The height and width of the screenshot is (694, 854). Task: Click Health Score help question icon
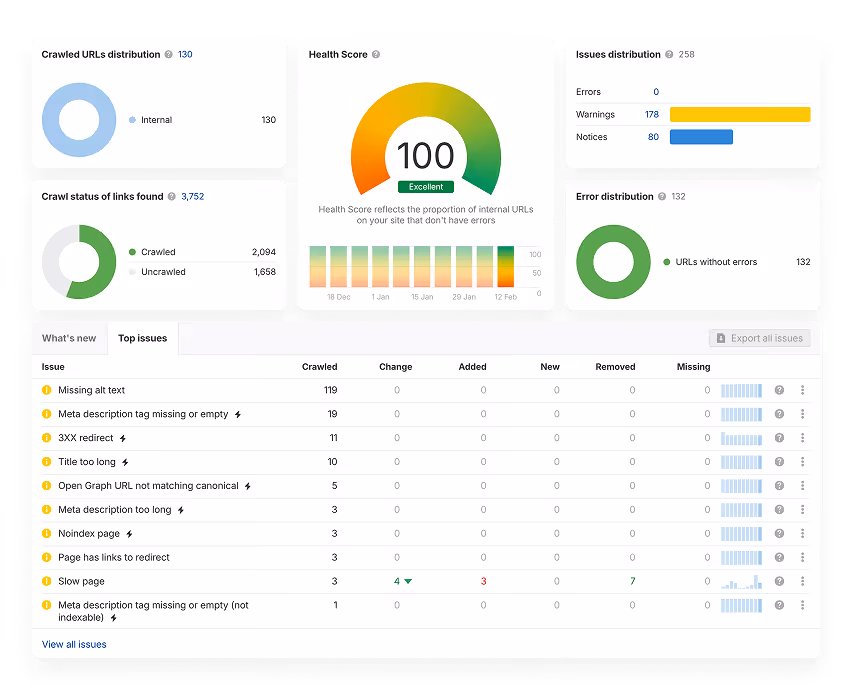[376, 54]
